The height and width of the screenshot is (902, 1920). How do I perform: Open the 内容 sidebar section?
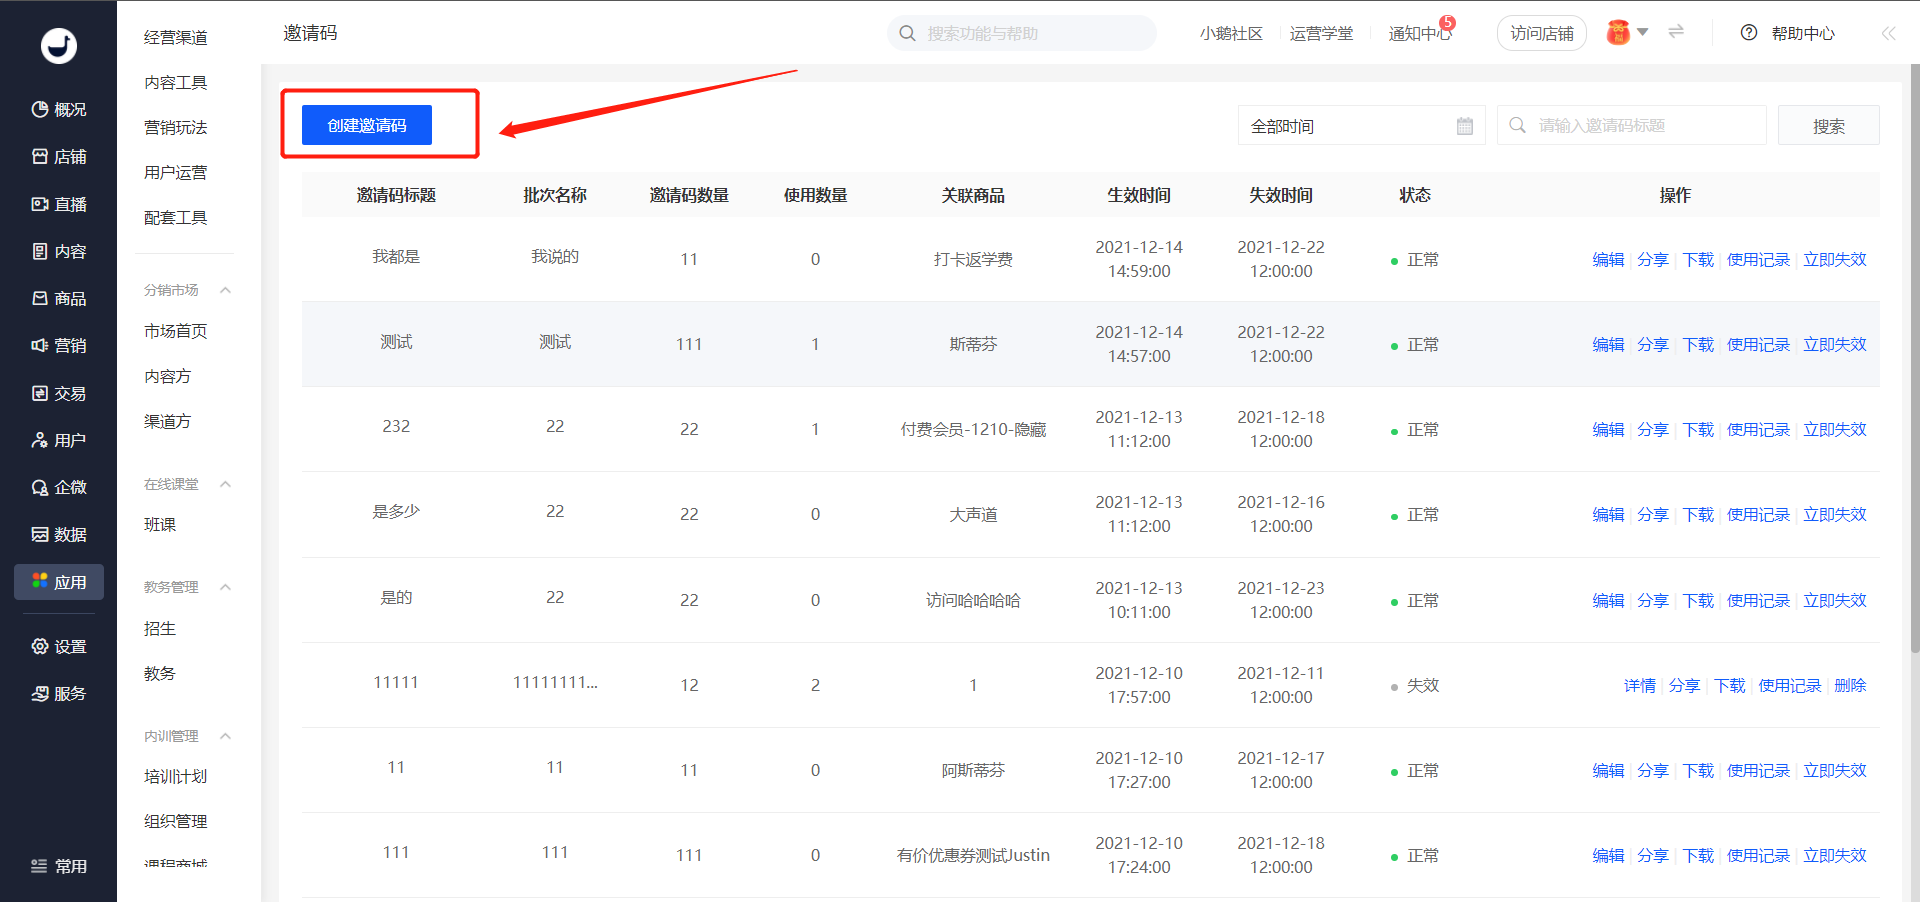tap(58, 251)
